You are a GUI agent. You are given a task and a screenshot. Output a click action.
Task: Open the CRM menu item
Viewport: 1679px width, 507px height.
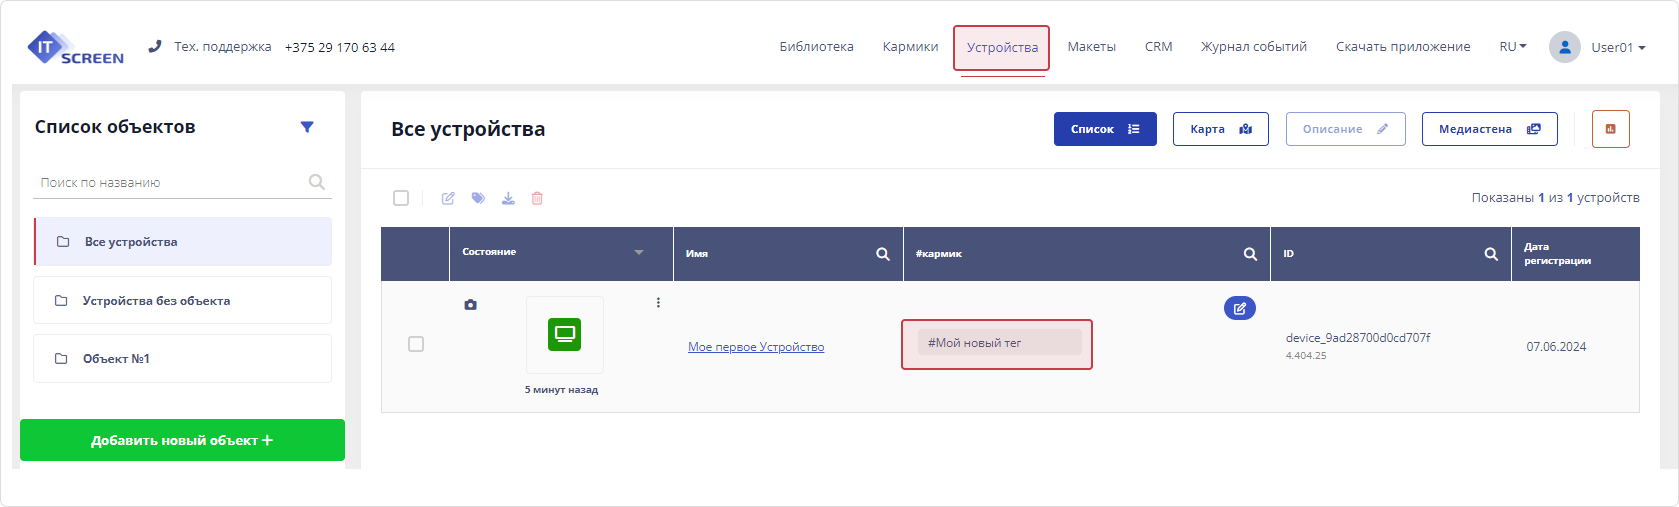point(1159,47)
